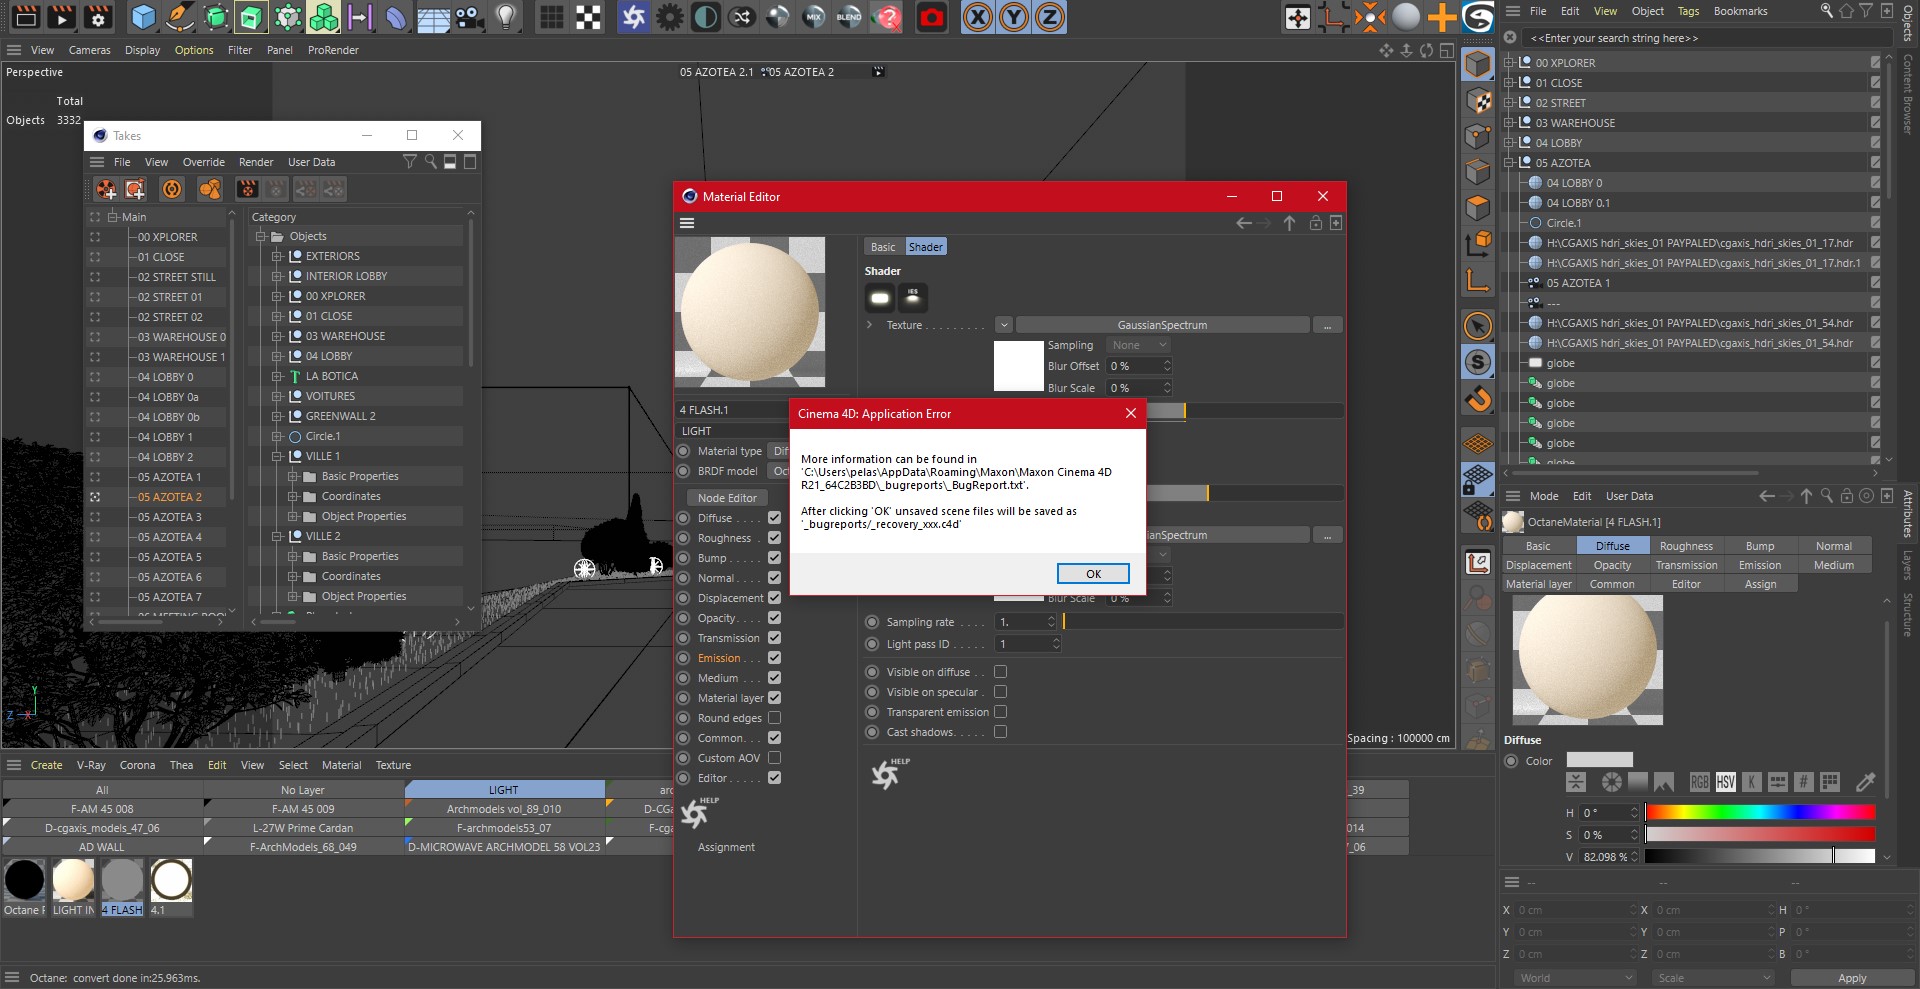1920x989 pixels.
Task: Select the LIGHT material layer tab
Action: (504, 790)
